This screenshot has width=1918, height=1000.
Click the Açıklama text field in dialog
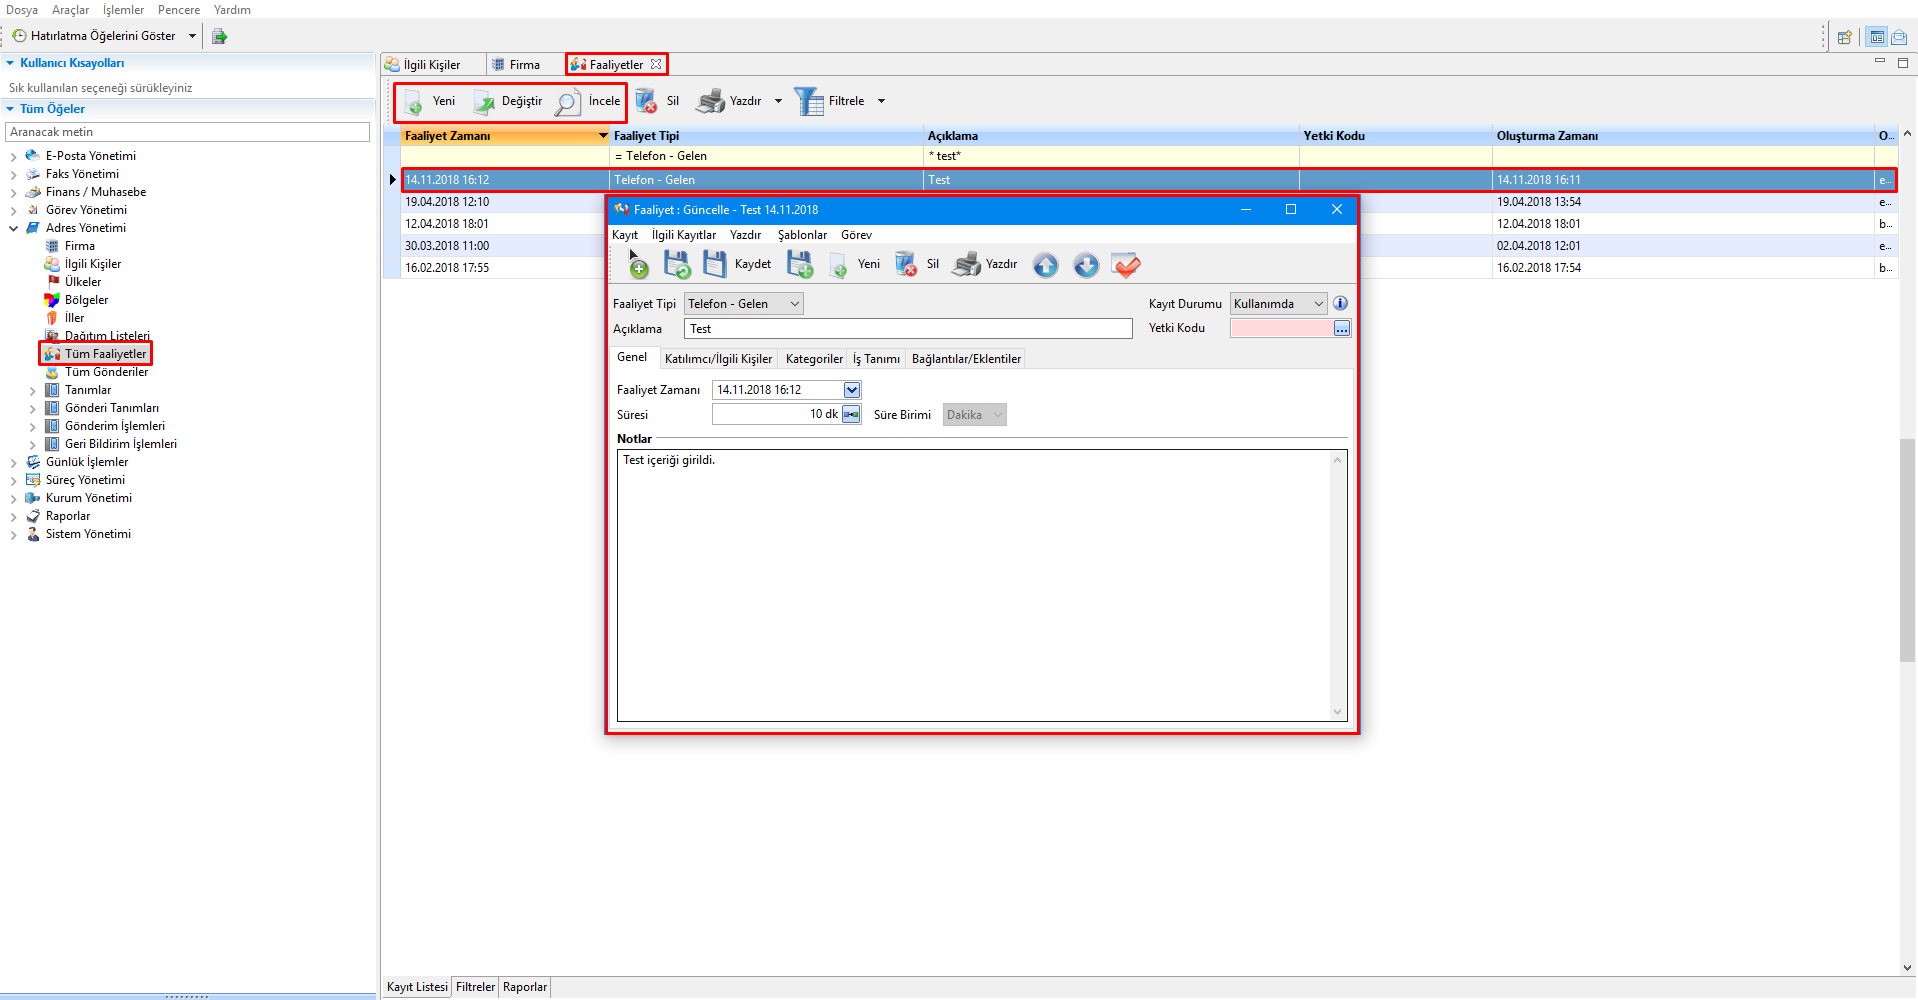point(908,329)
